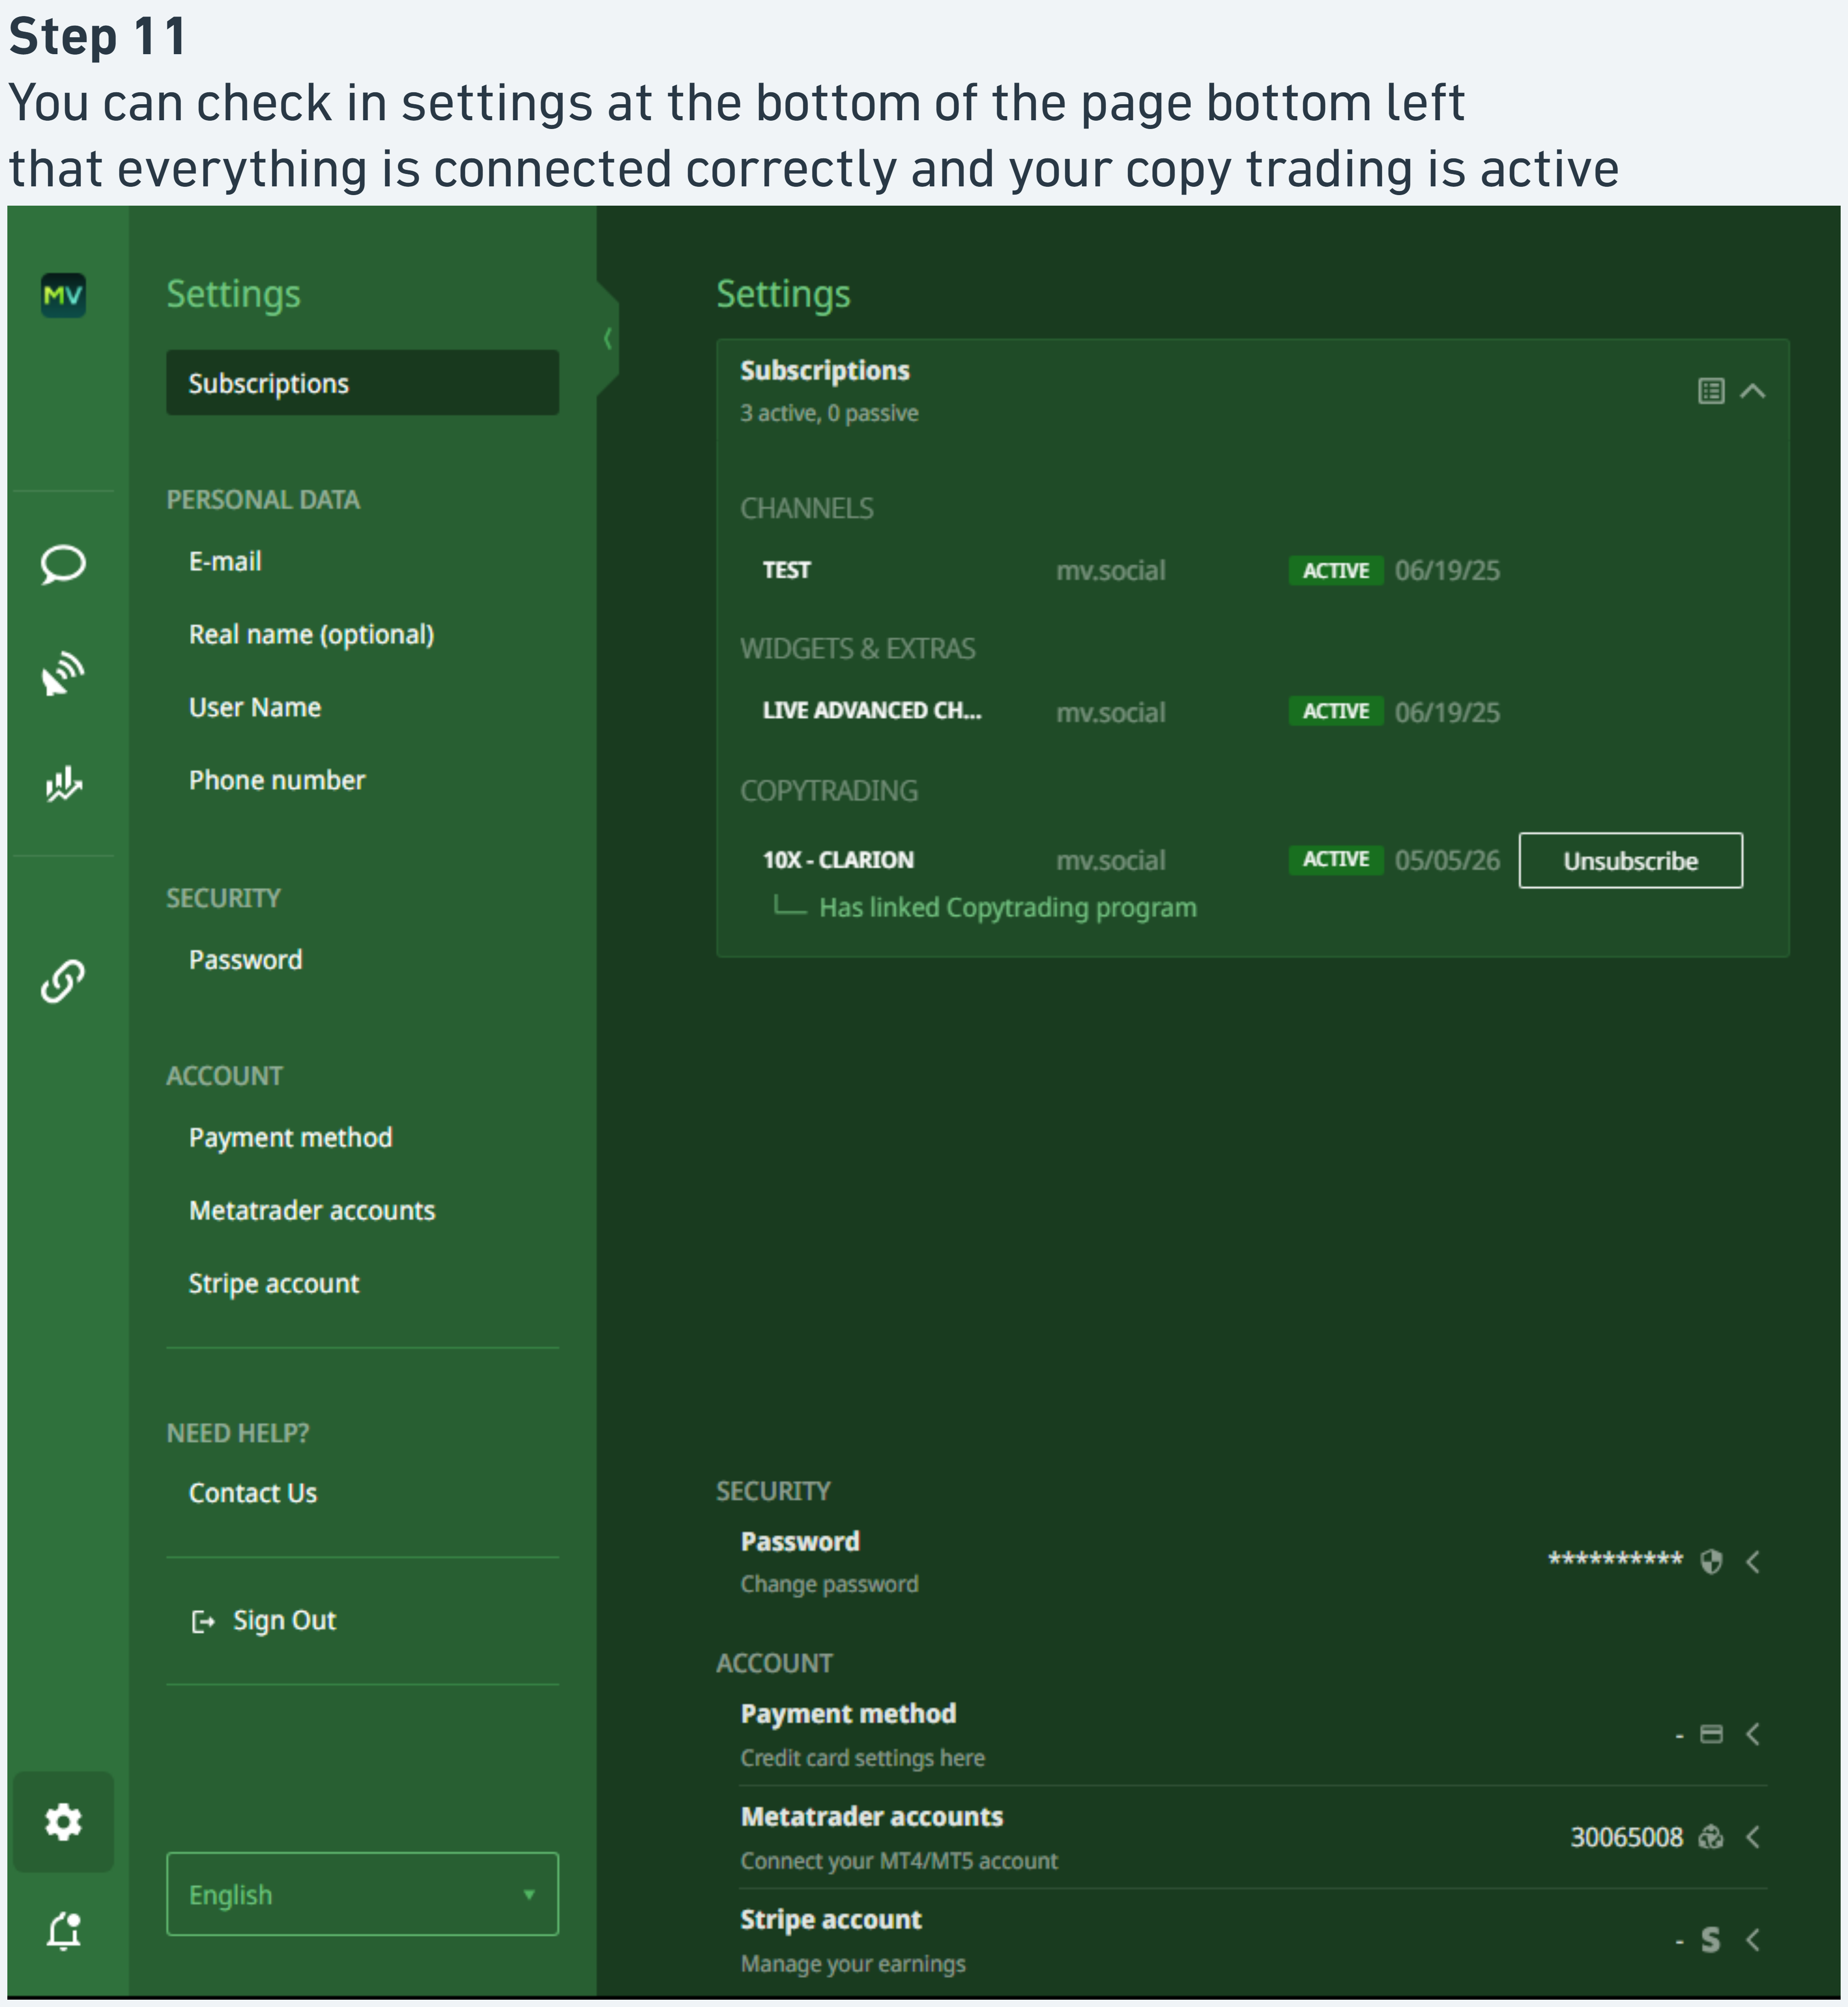Open Contact Us link
Viewport: 1848px width, 2007px height.
252,1493
